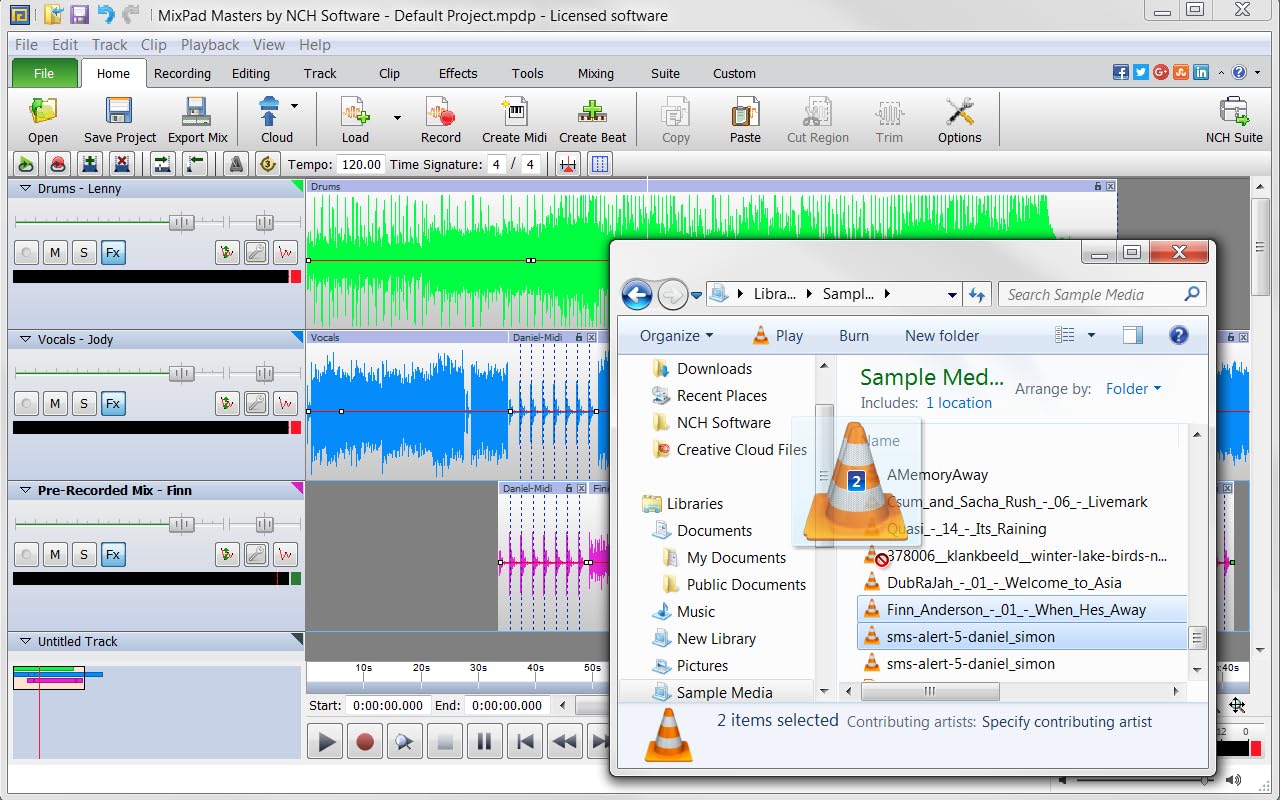Open the Arrange by Folder dropdown
Viewport: 1280px width, 800px height.
pos(1133,388)
